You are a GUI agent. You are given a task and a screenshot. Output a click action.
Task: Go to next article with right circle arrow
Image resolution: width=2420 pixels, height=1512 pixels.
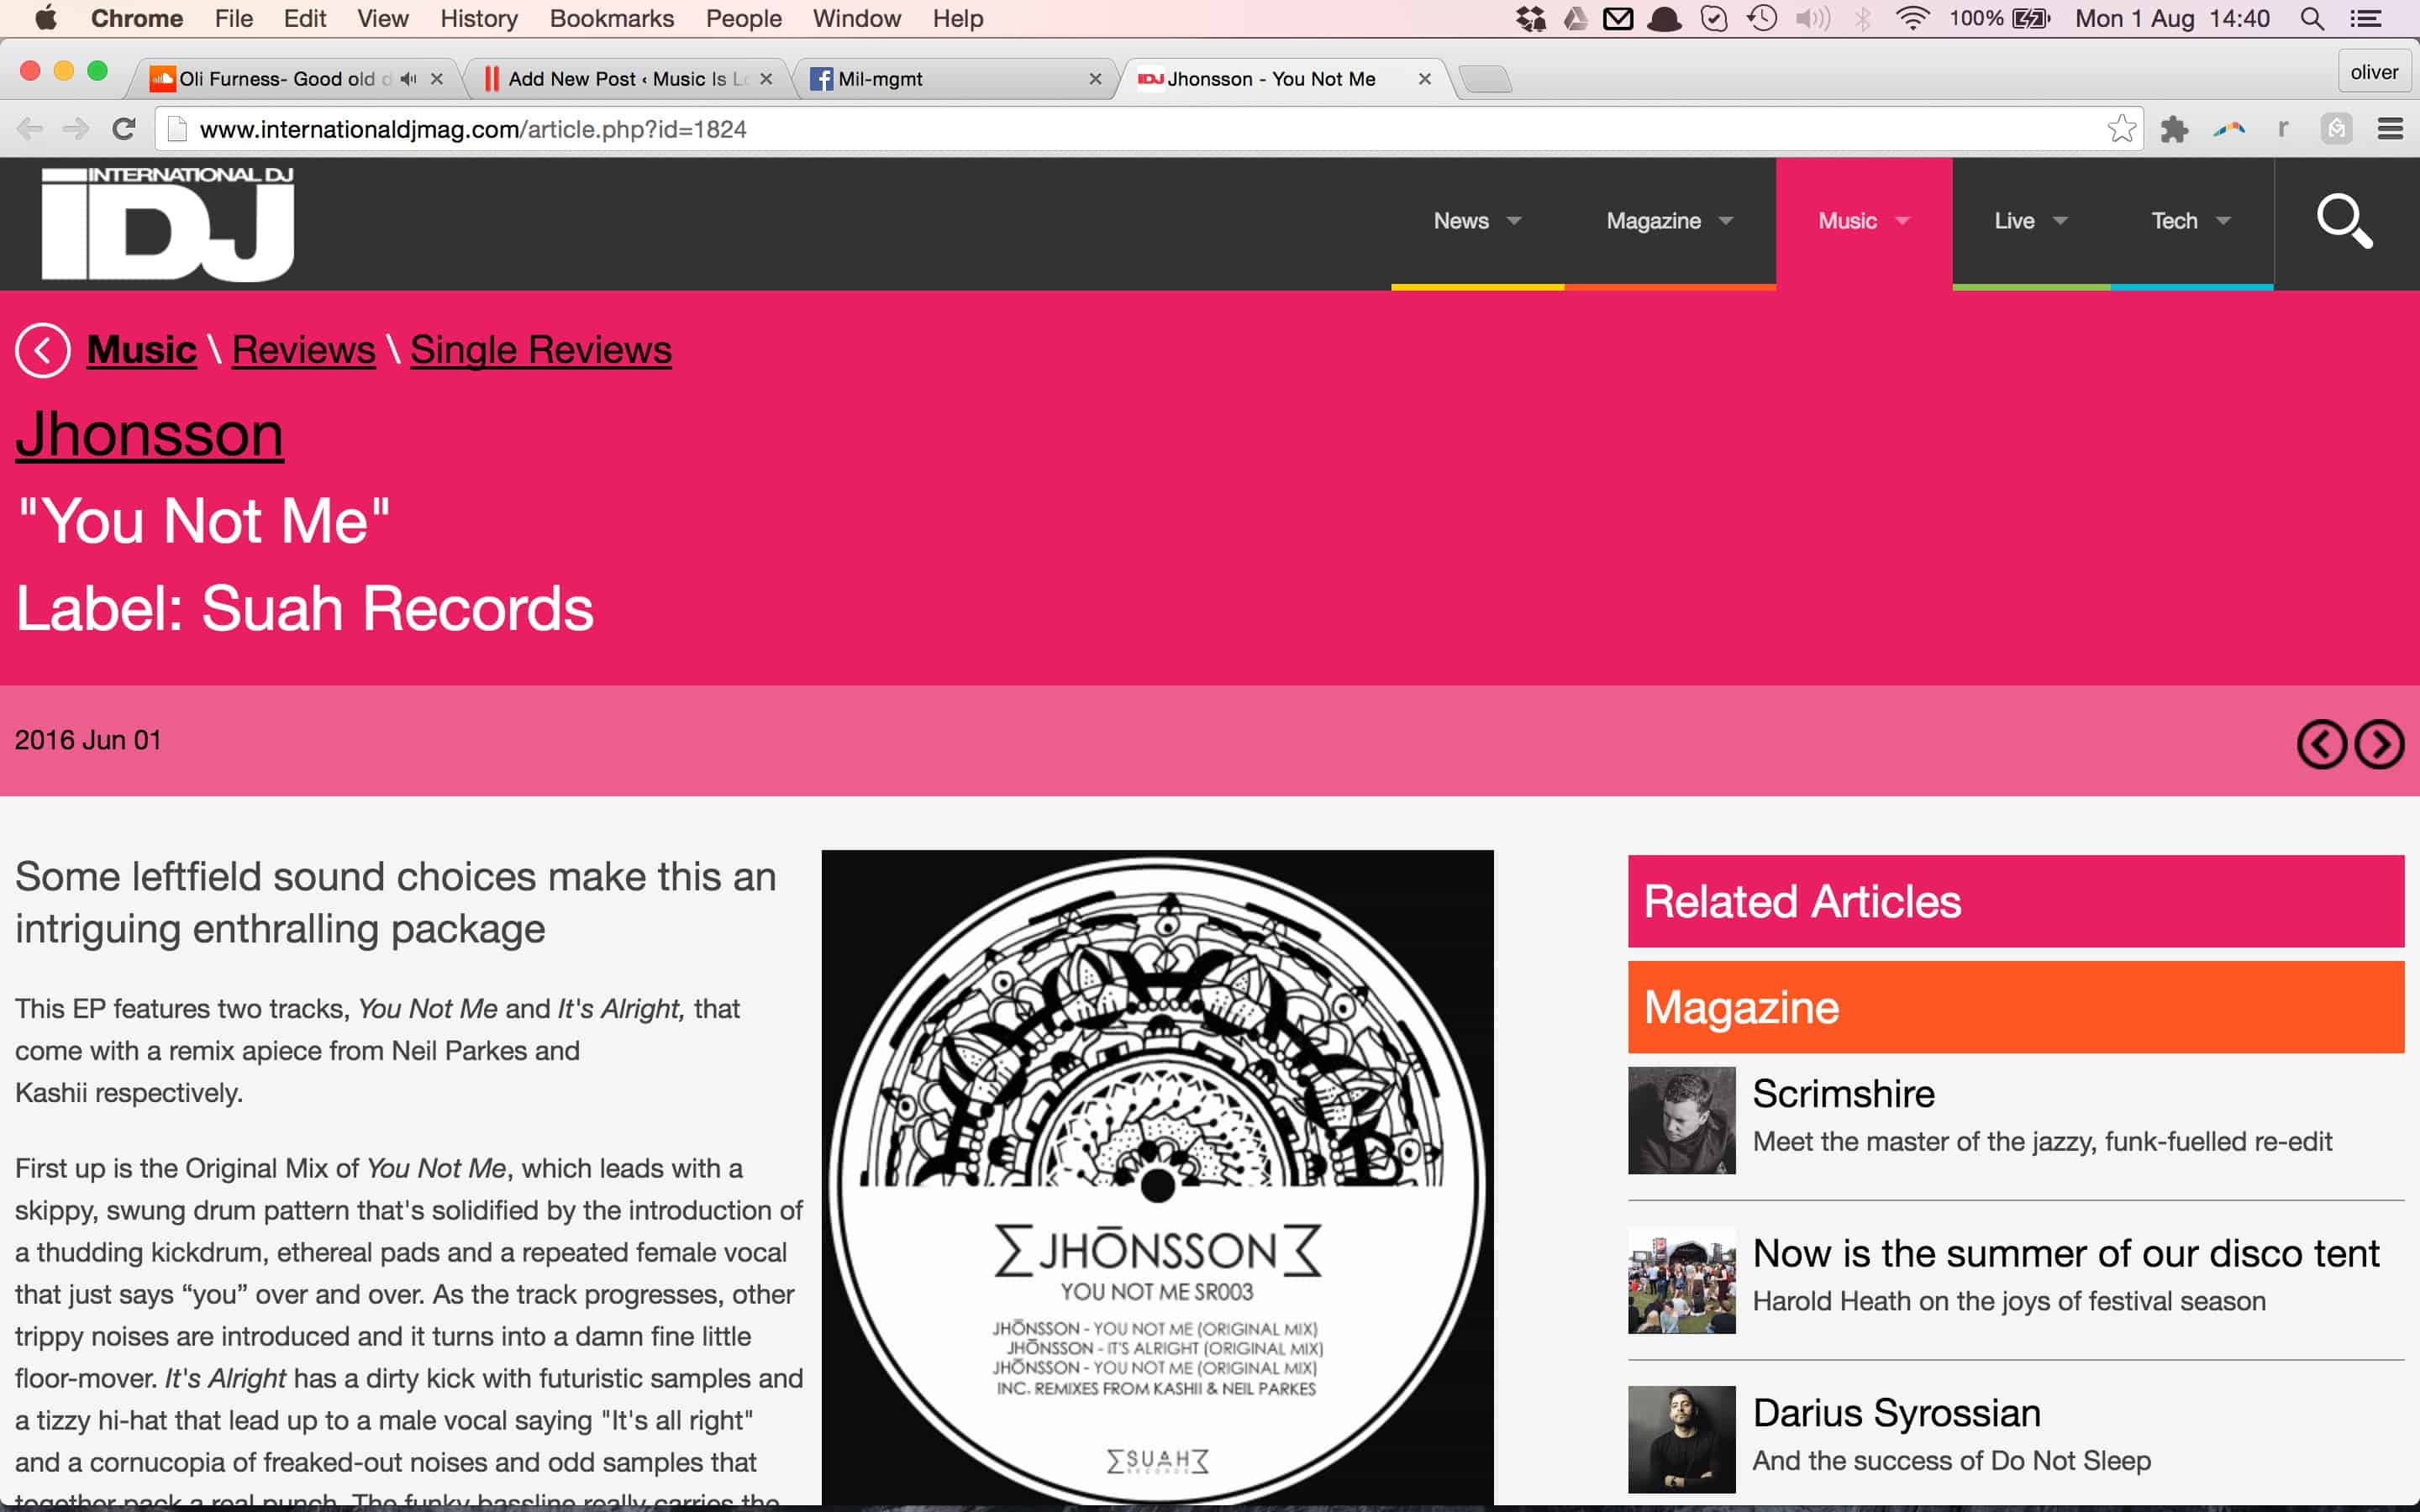click(x=2378, y=744)
